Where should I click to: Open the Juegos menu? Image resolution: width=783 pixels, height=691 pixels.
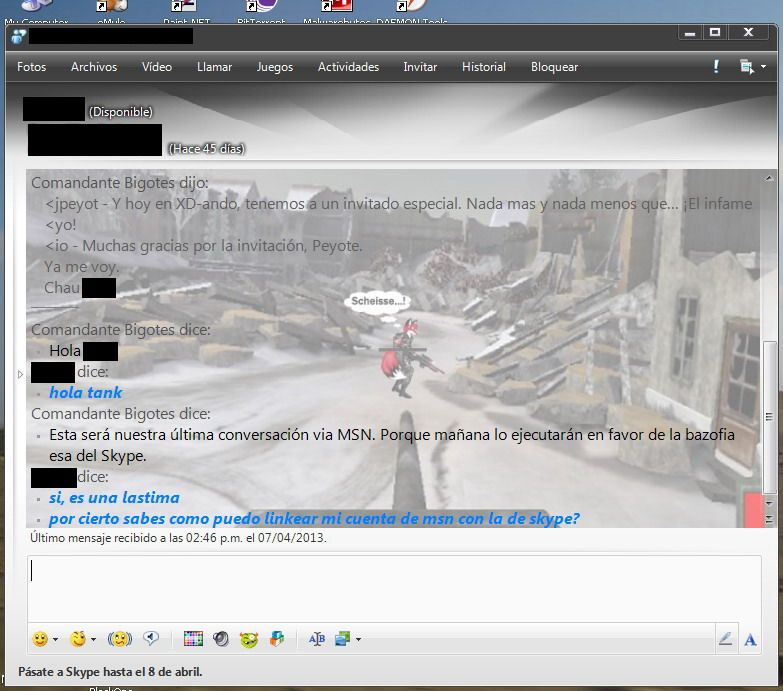[x=275, y=67]
